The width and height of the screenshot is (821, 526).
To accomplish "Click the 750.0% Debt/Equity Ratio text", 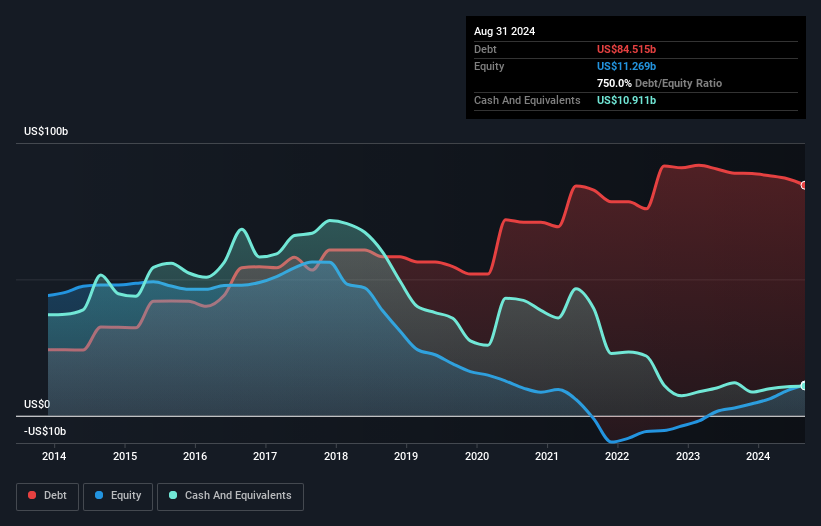I will (x=659, y=83).
